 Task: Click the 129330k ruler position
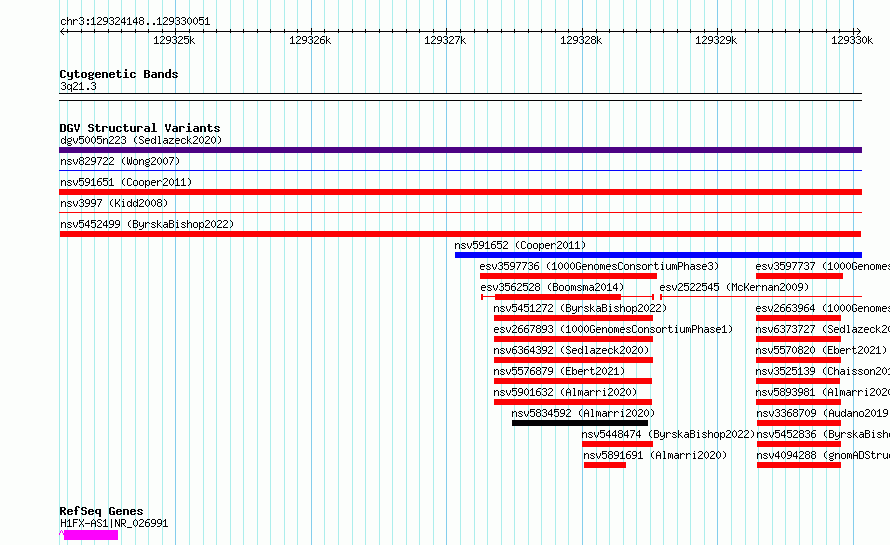click(852, 40)
